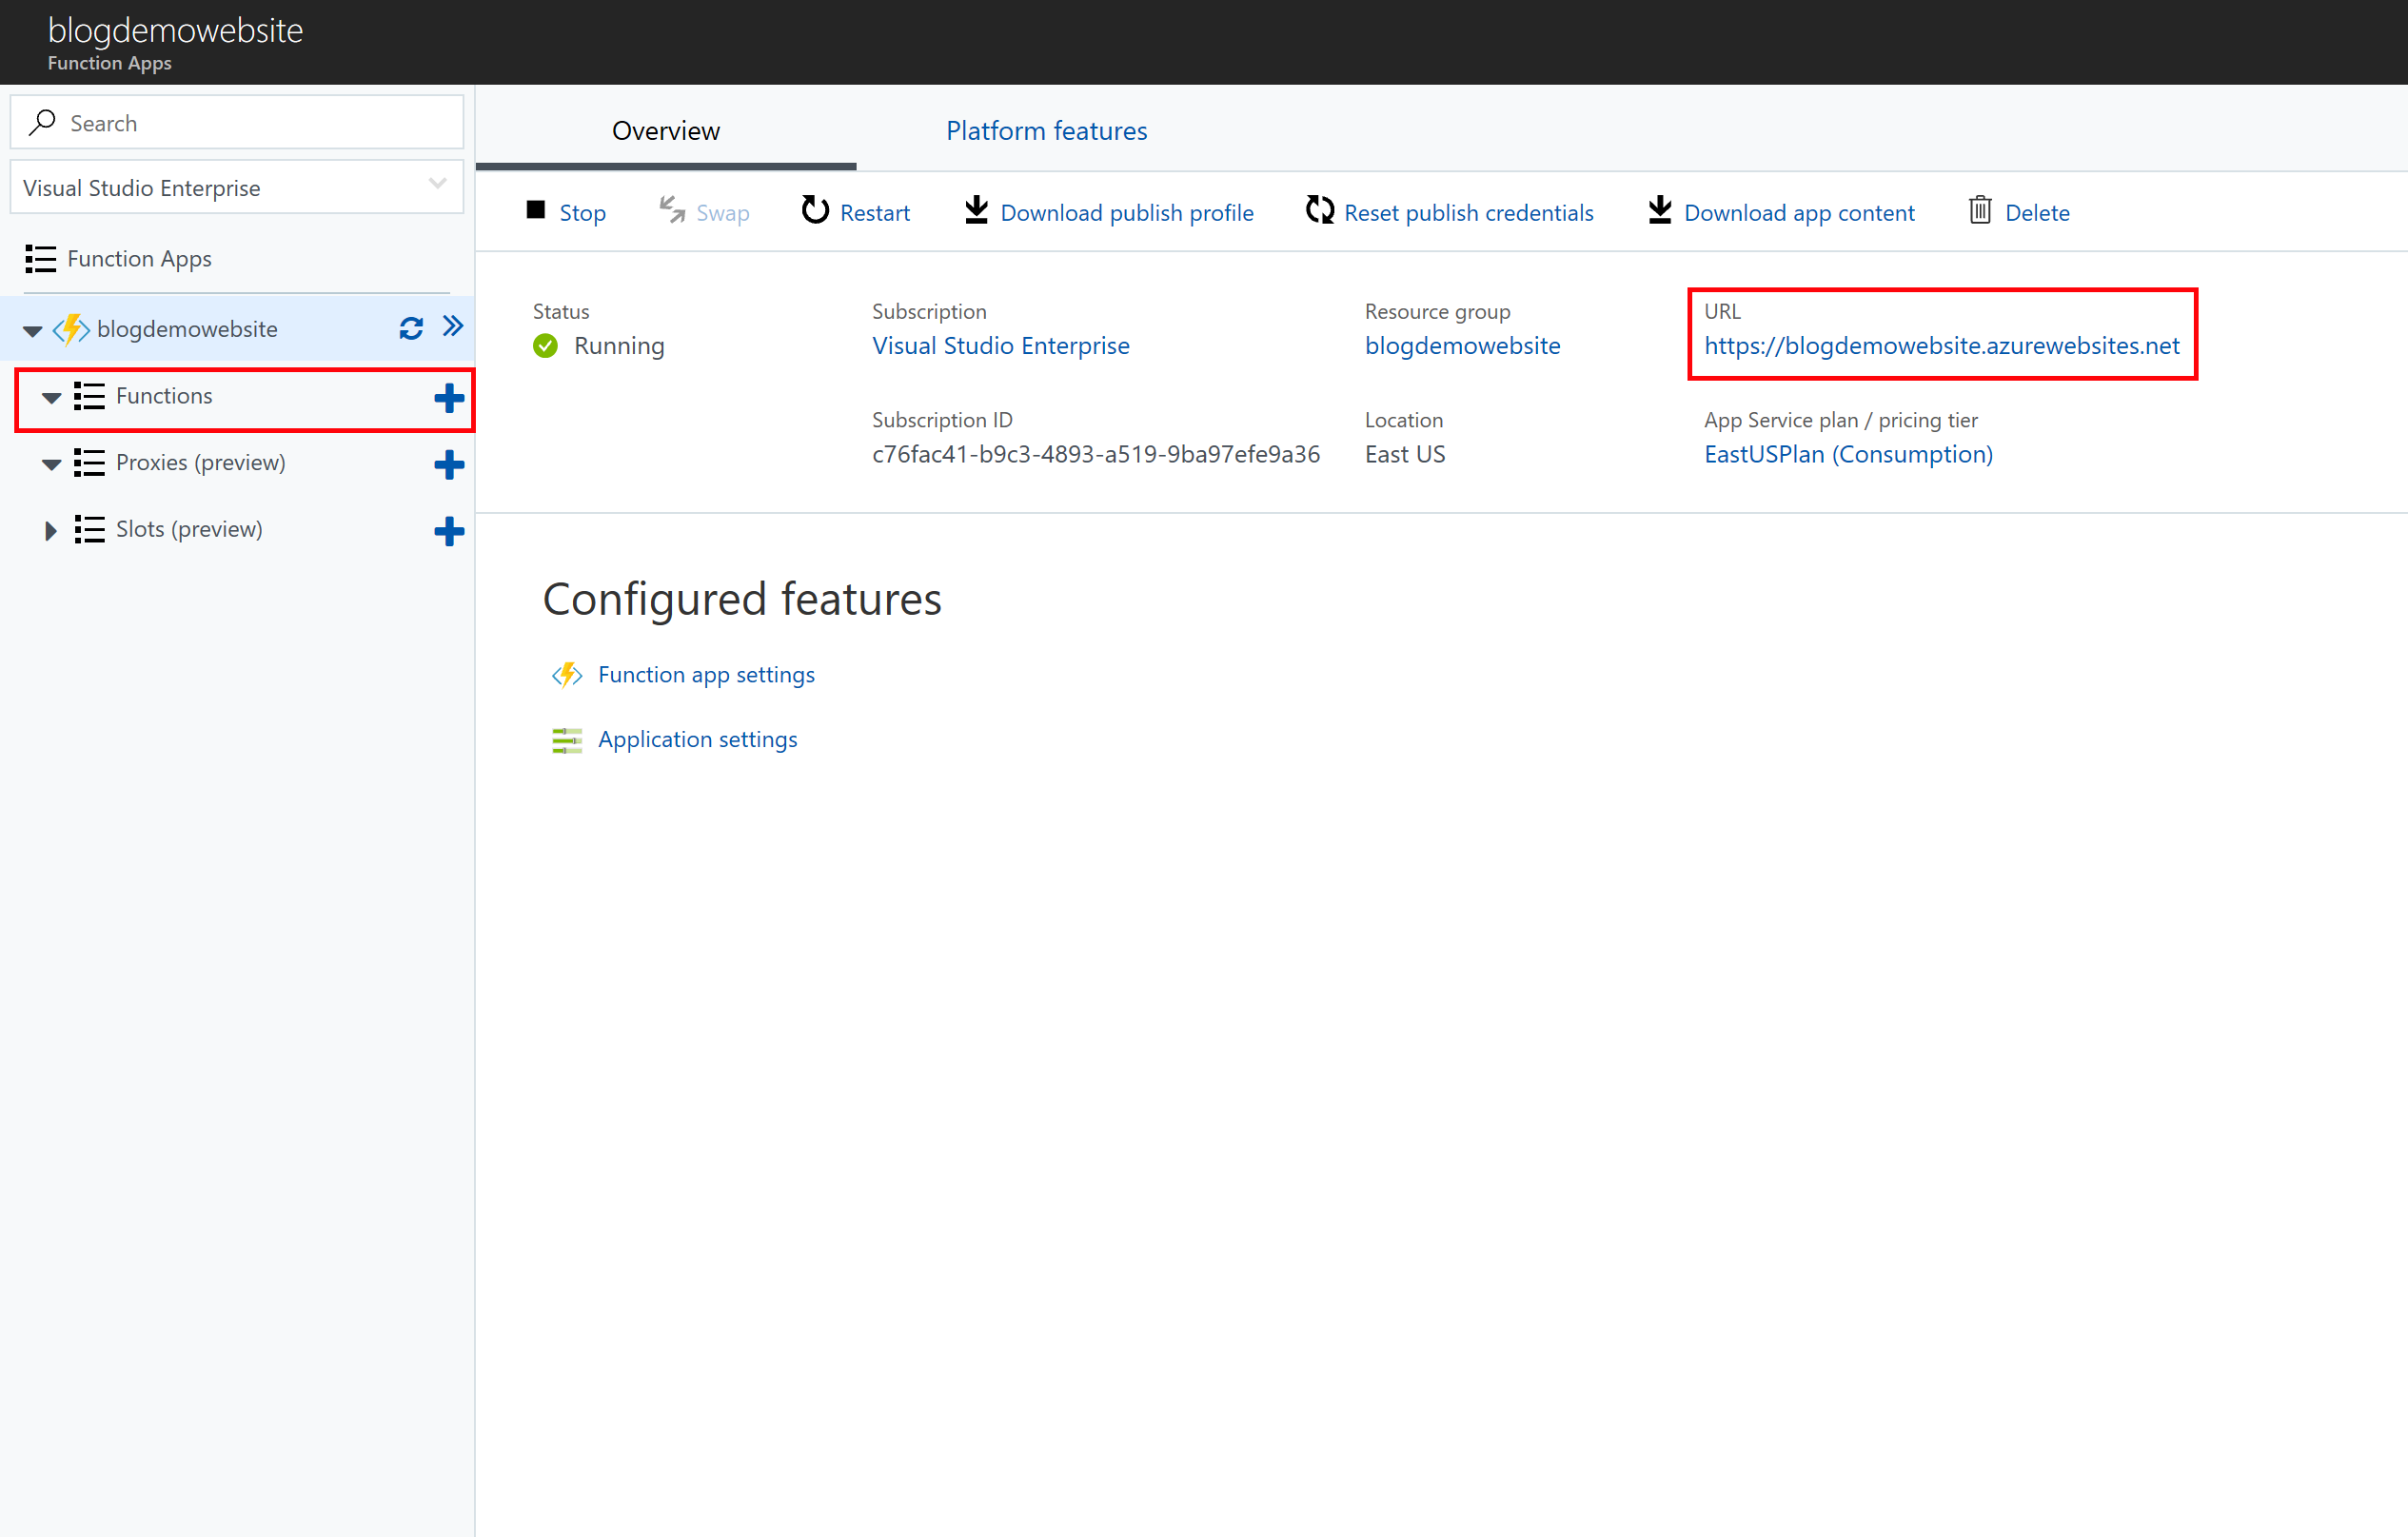Select the Functions tree item label
Image resolution: width=2408 pixels, height=1537 pixels.
pyautogui.click(x=164, y=396)
